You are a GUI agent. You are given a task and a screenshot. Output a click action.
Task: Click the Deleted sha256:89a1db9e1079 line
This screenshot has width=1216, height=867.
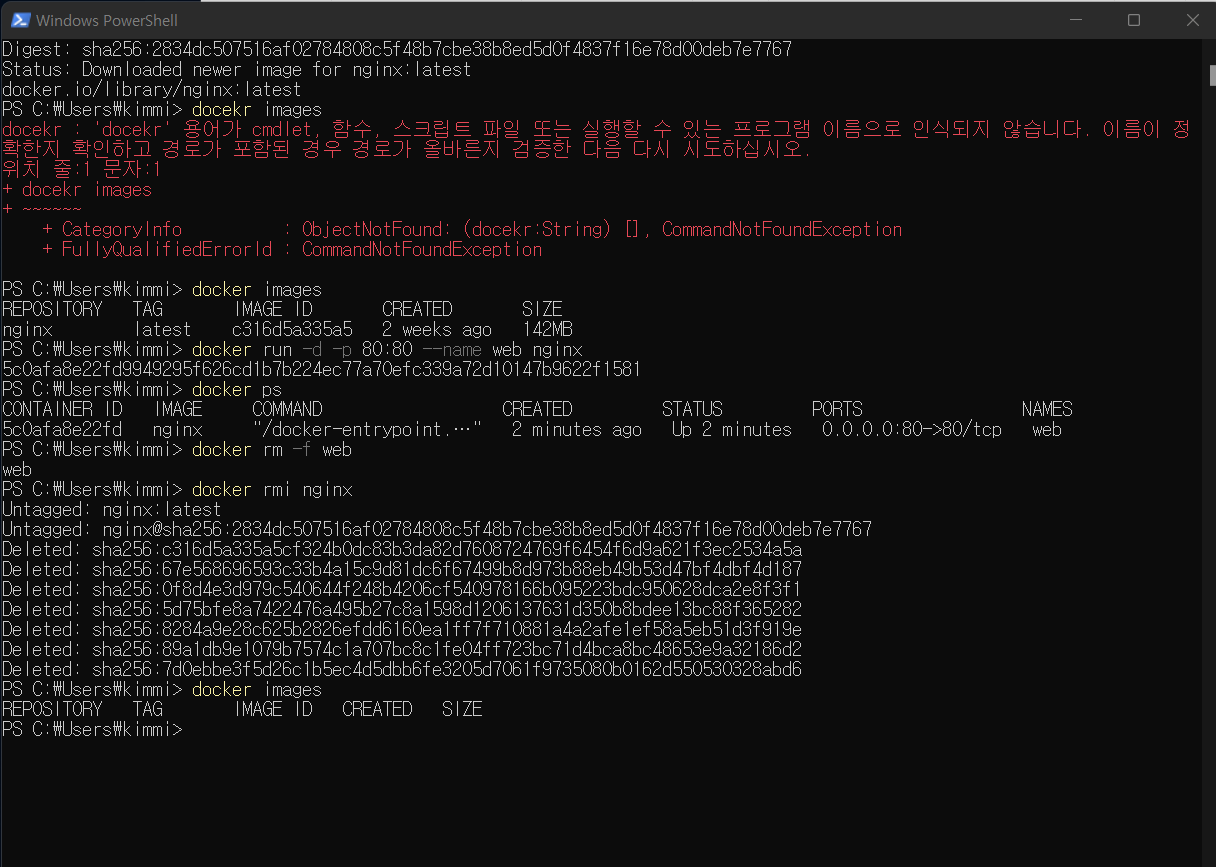402,649
